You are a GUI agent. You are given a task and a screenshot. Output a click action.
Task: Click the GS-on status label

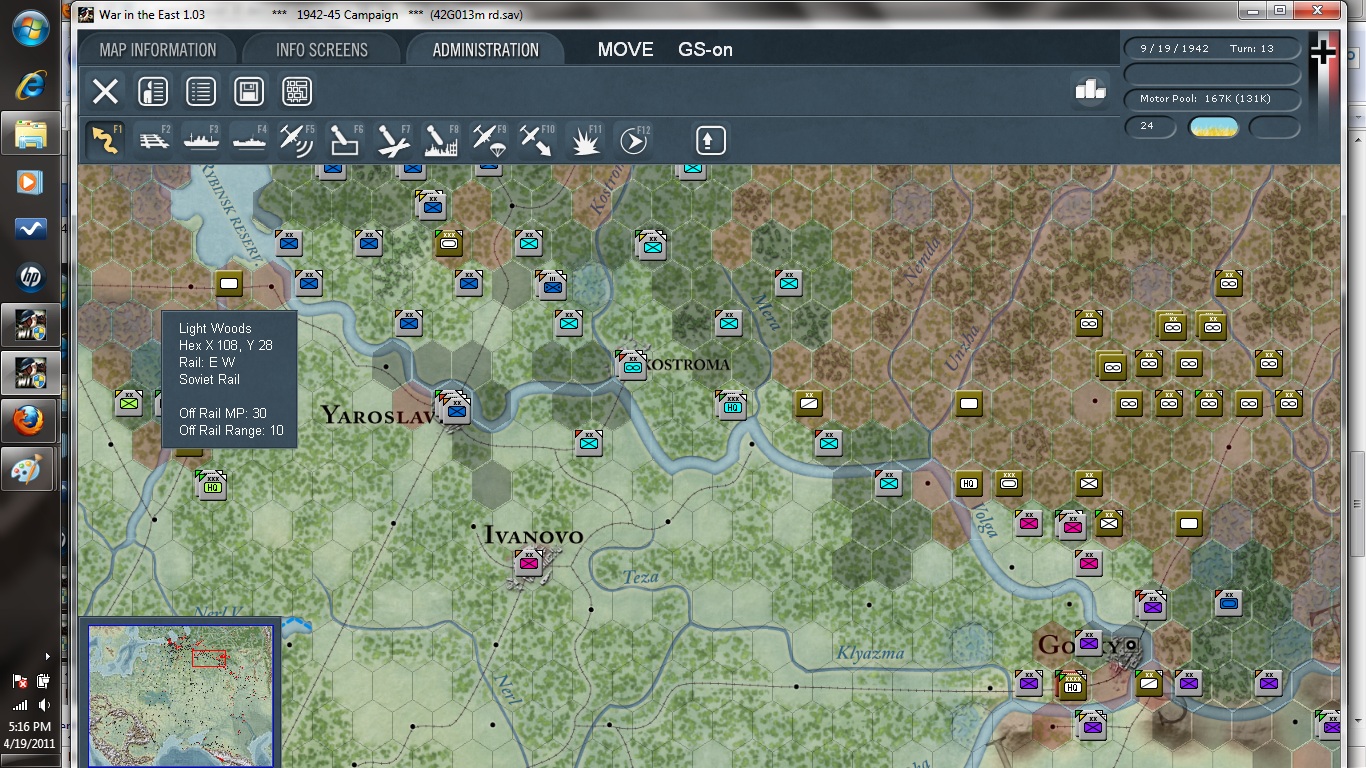705,50
